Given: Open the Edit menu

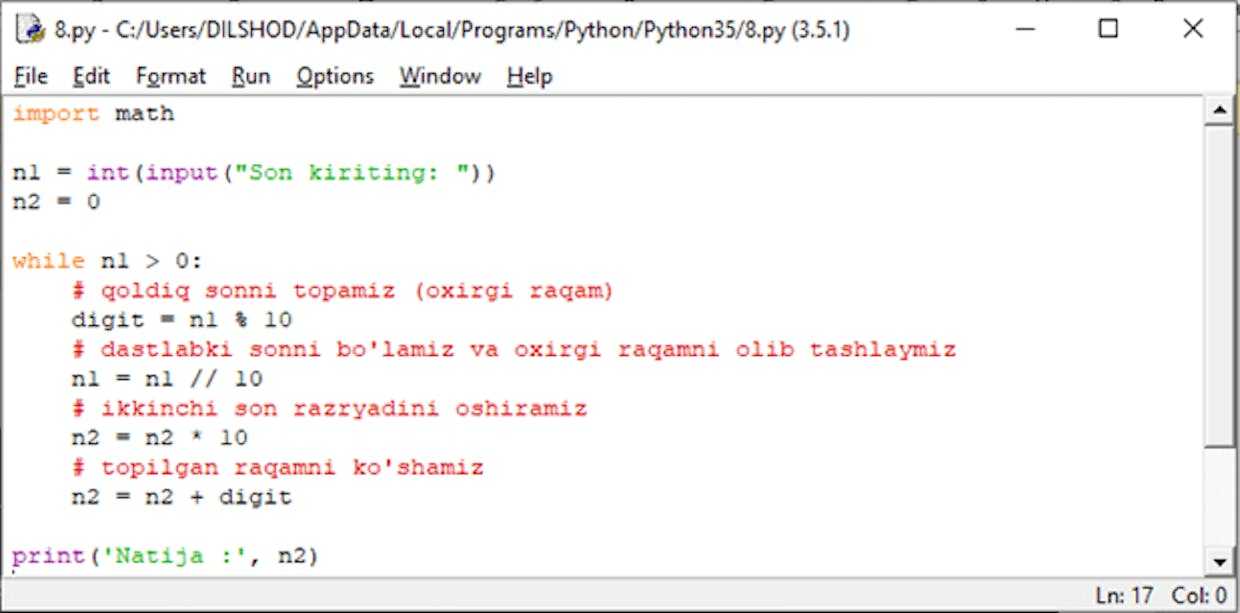Looking at the screenshot, I should point(91,76).
